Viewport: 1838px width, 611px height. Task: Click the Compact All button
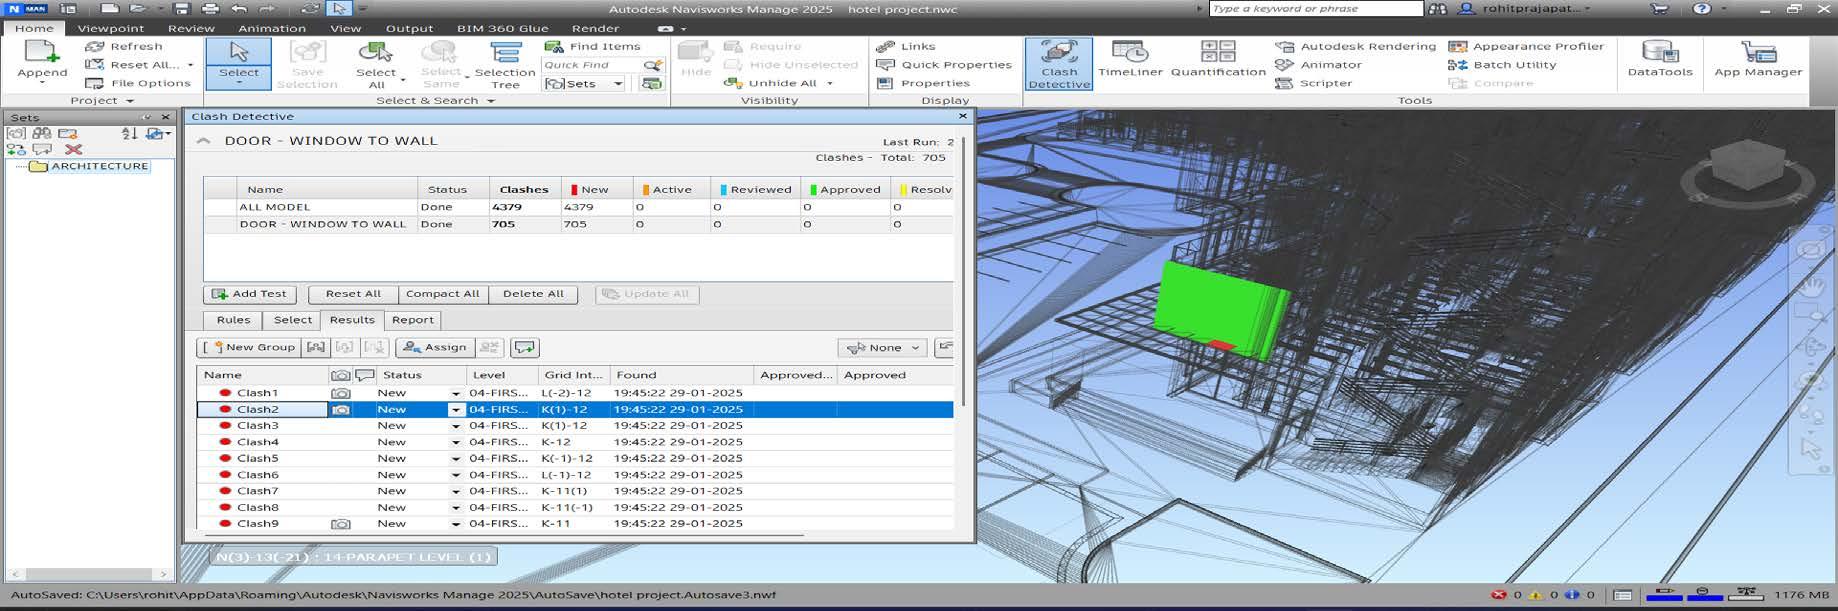[x=442, y=294]
